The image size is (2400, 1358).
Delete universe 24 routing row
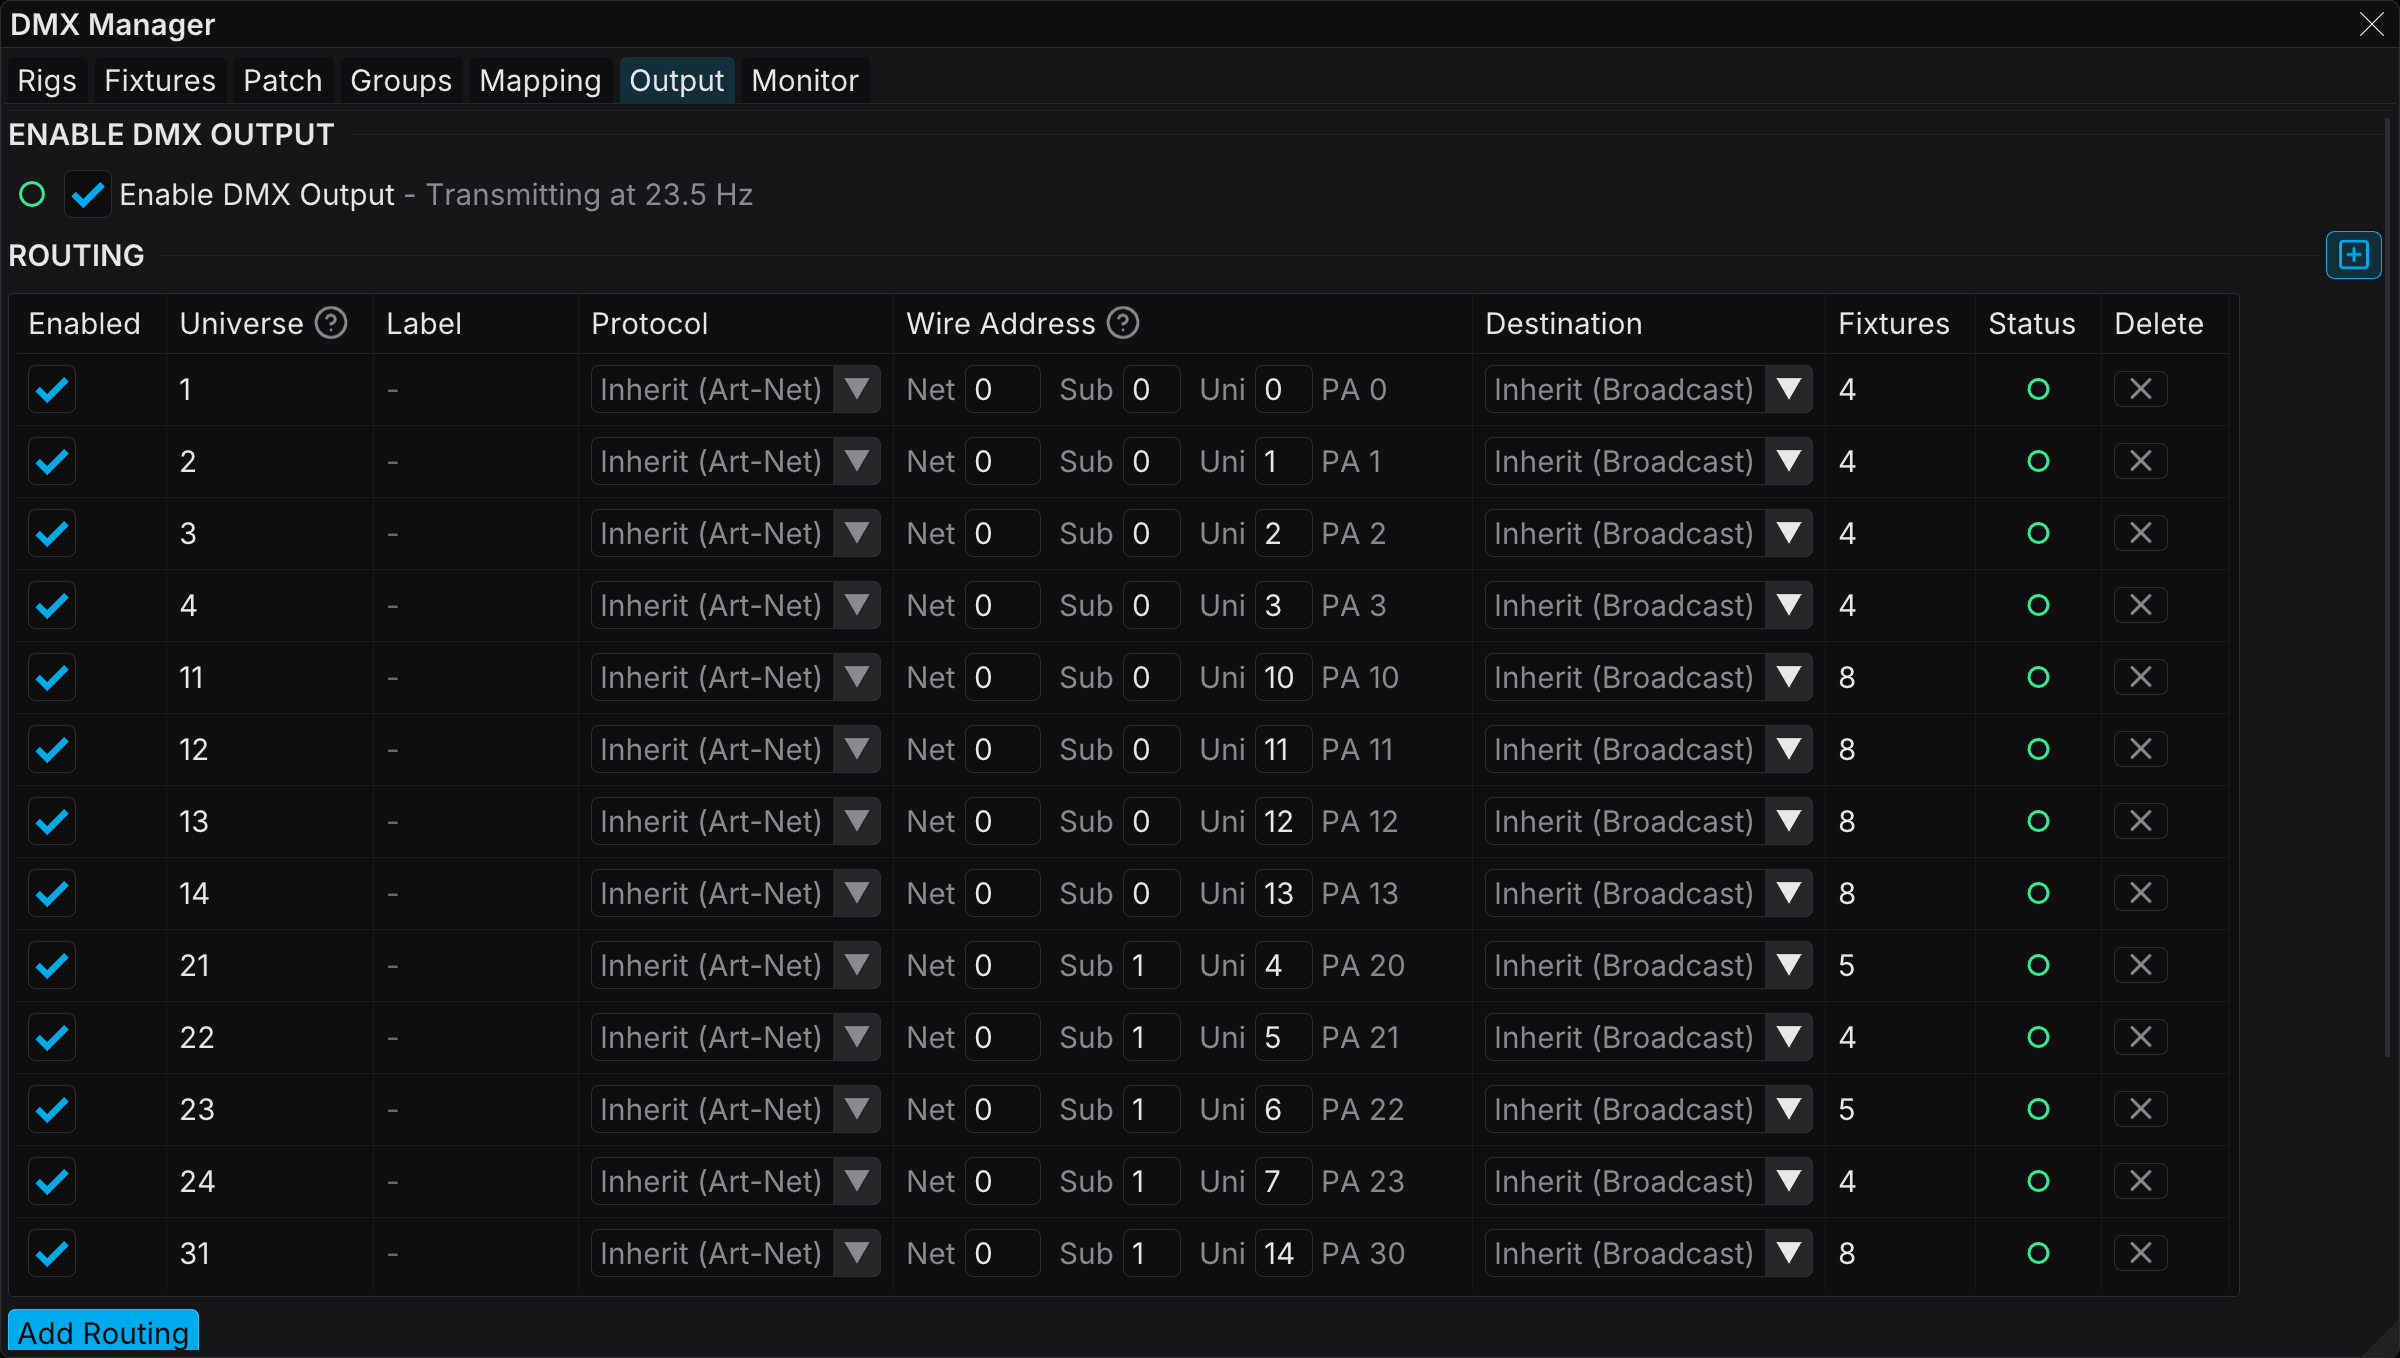click(x=2140, y=1181)
